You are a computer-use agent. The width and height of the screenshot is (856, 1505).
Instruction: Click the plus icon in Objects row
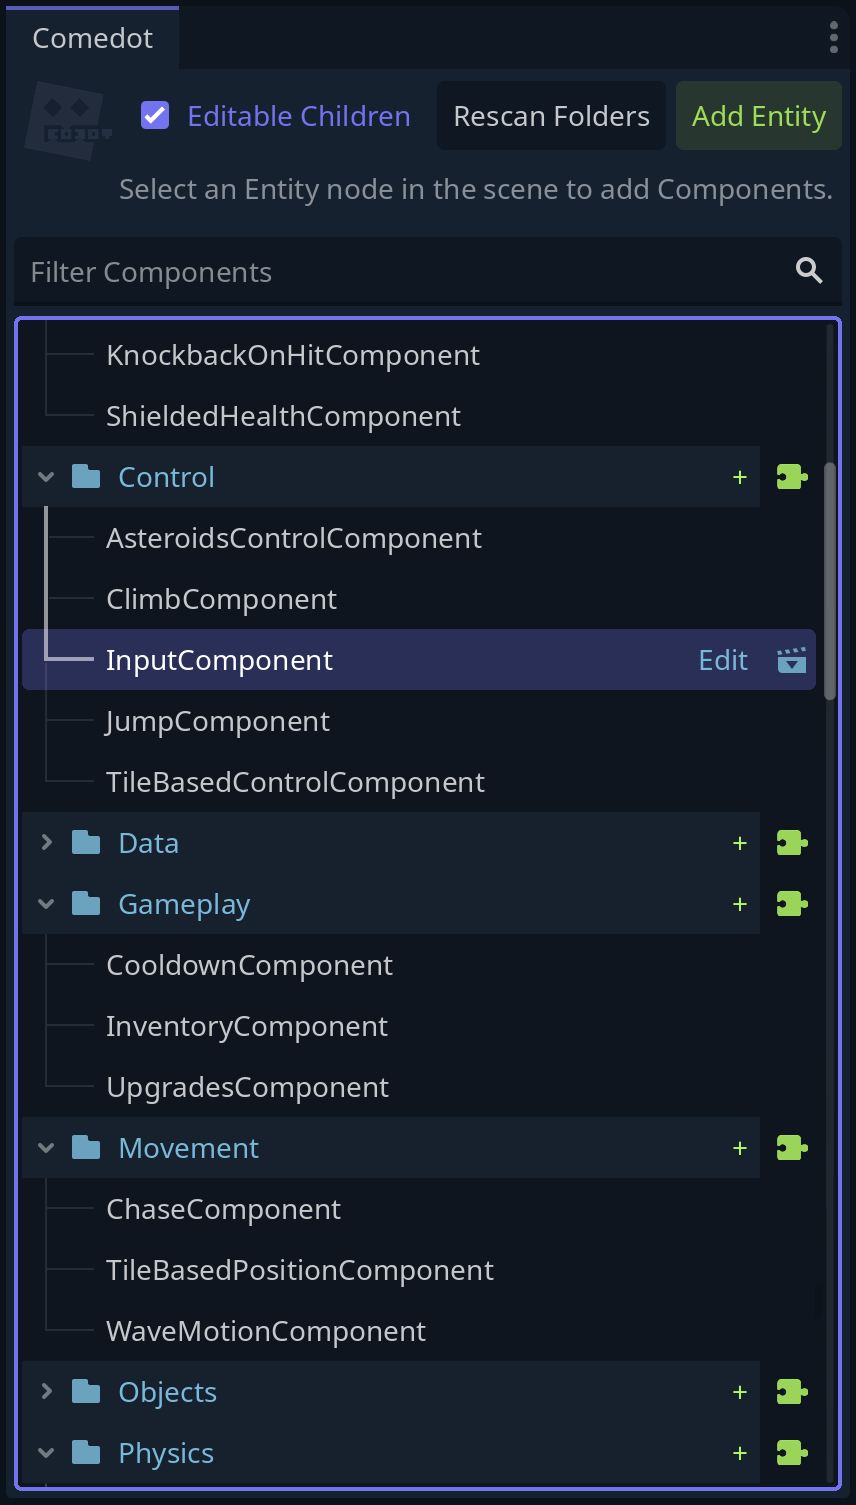pos(740,1392)
